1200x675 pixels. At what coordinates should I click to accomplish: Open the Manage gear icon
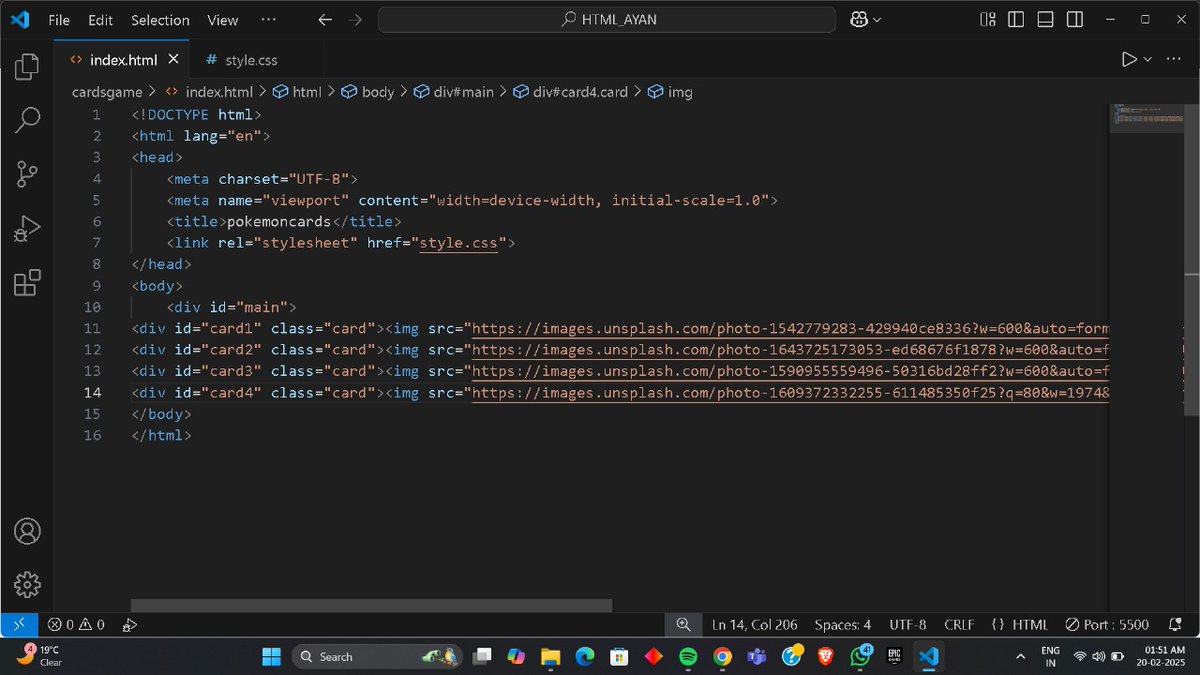(27, 583)
